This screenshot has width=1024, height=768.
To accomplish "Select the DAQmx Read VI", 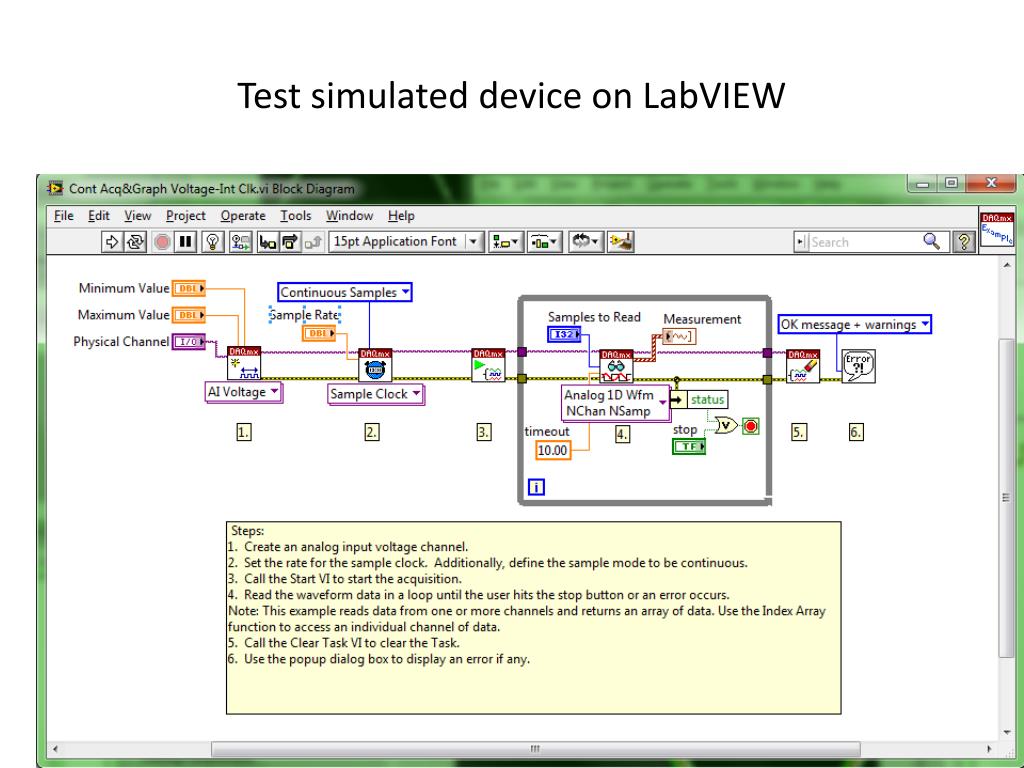I will (x=616, y=366).
